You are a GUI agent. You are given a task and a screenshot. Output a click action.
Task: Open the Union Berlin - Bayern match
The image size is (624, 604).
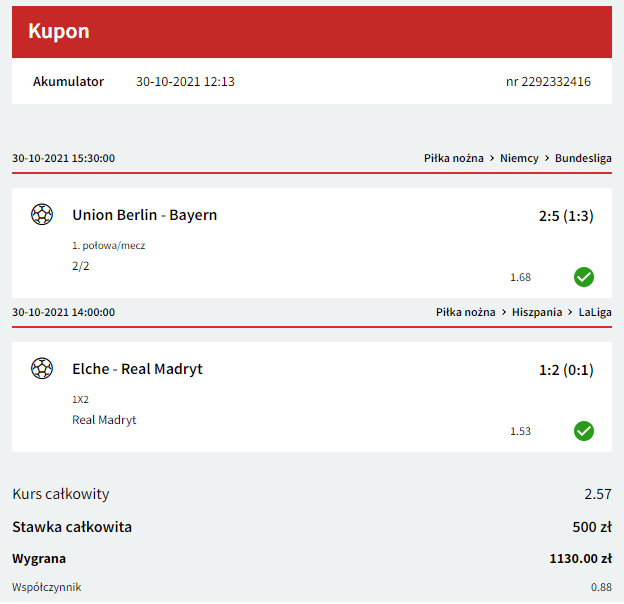[144, 215]
